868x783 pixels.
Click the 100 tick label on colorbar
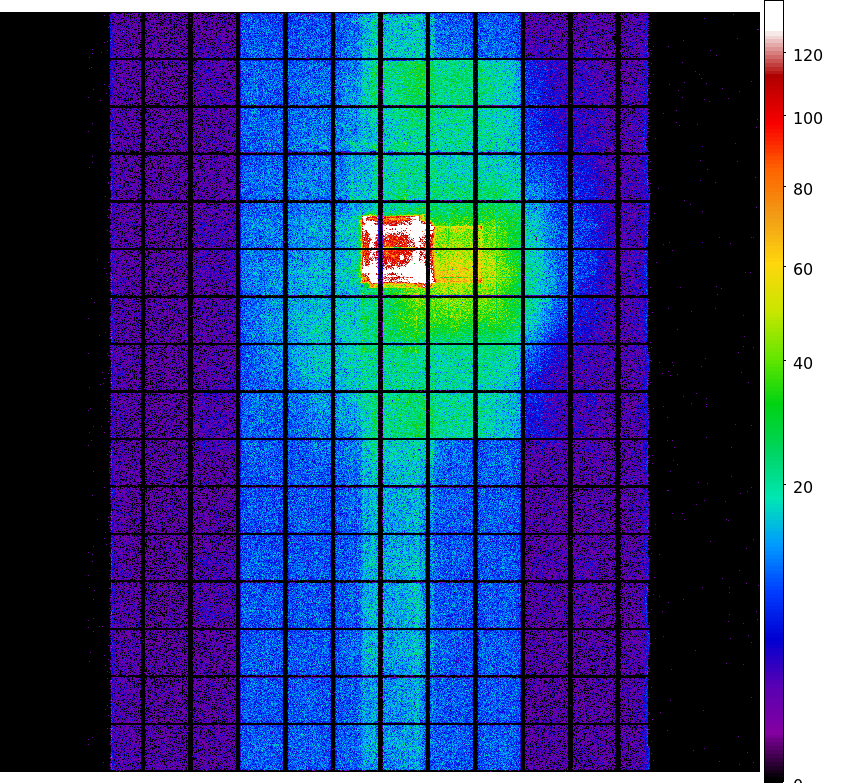coord(807,119)
